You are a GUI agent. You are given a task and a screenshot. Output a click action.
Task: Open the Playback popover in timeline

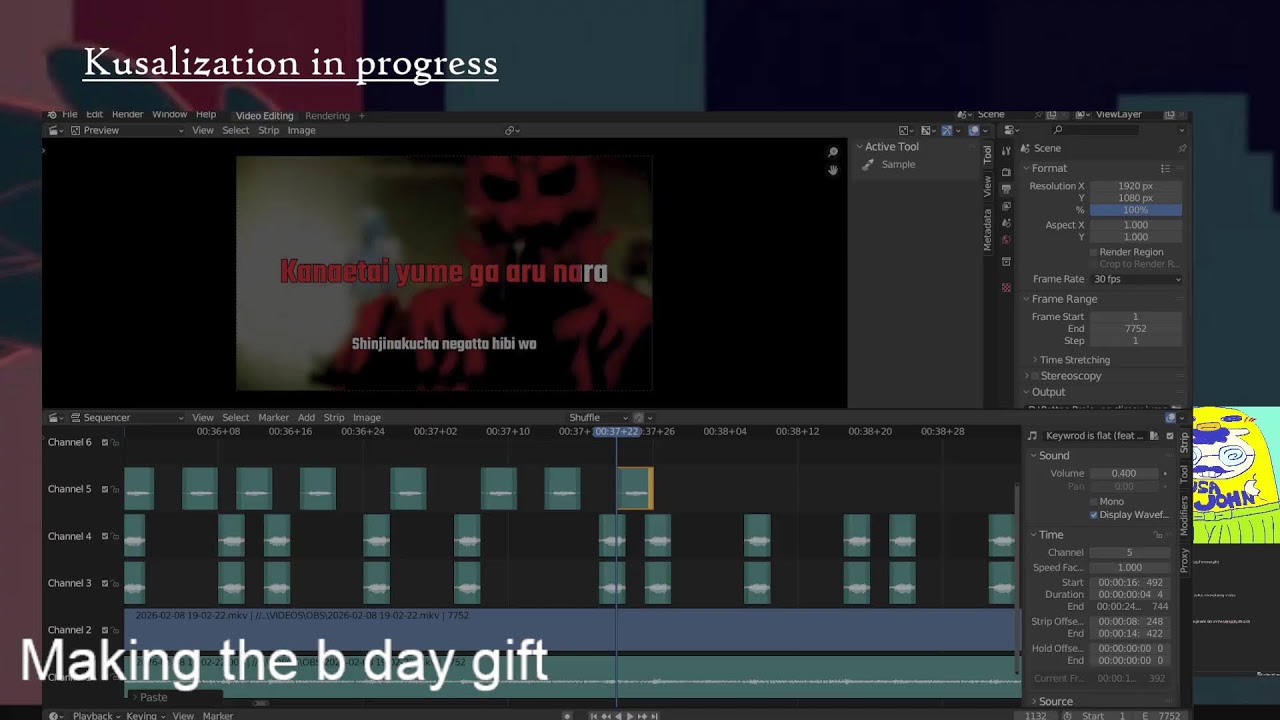(x=97, y=716)
